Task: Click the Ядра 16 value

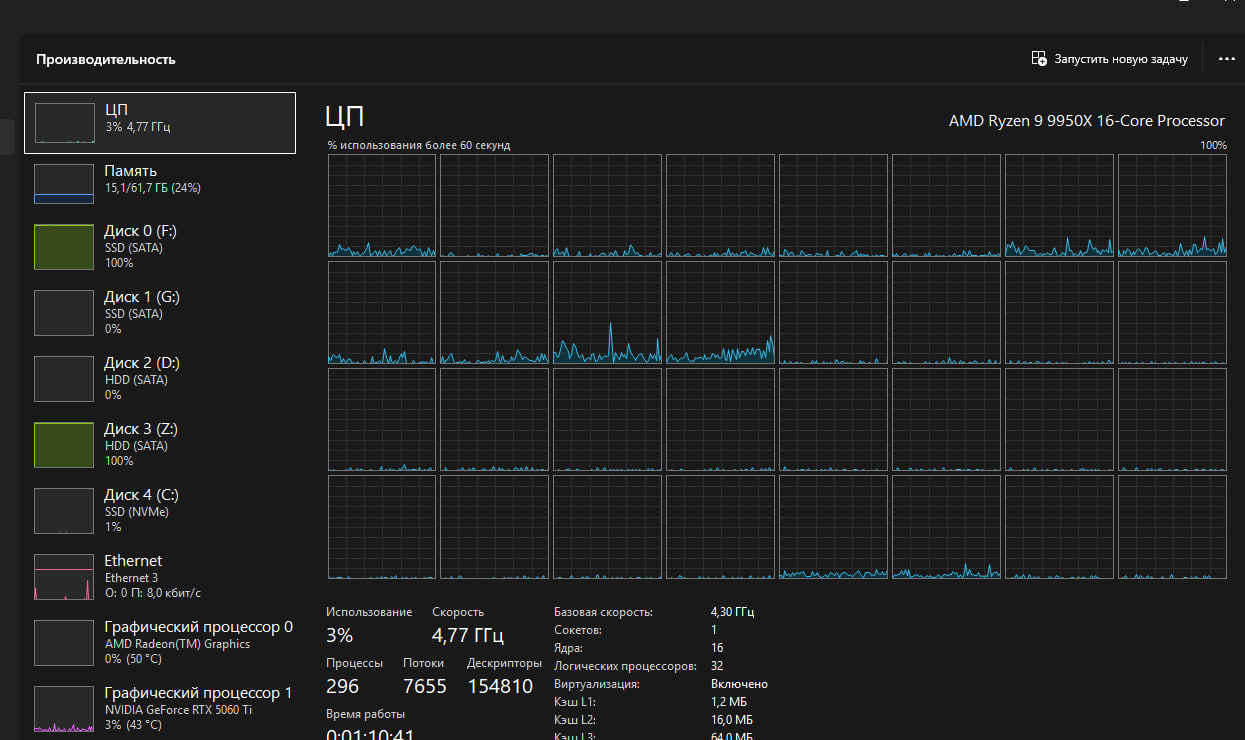Action: 717,648
